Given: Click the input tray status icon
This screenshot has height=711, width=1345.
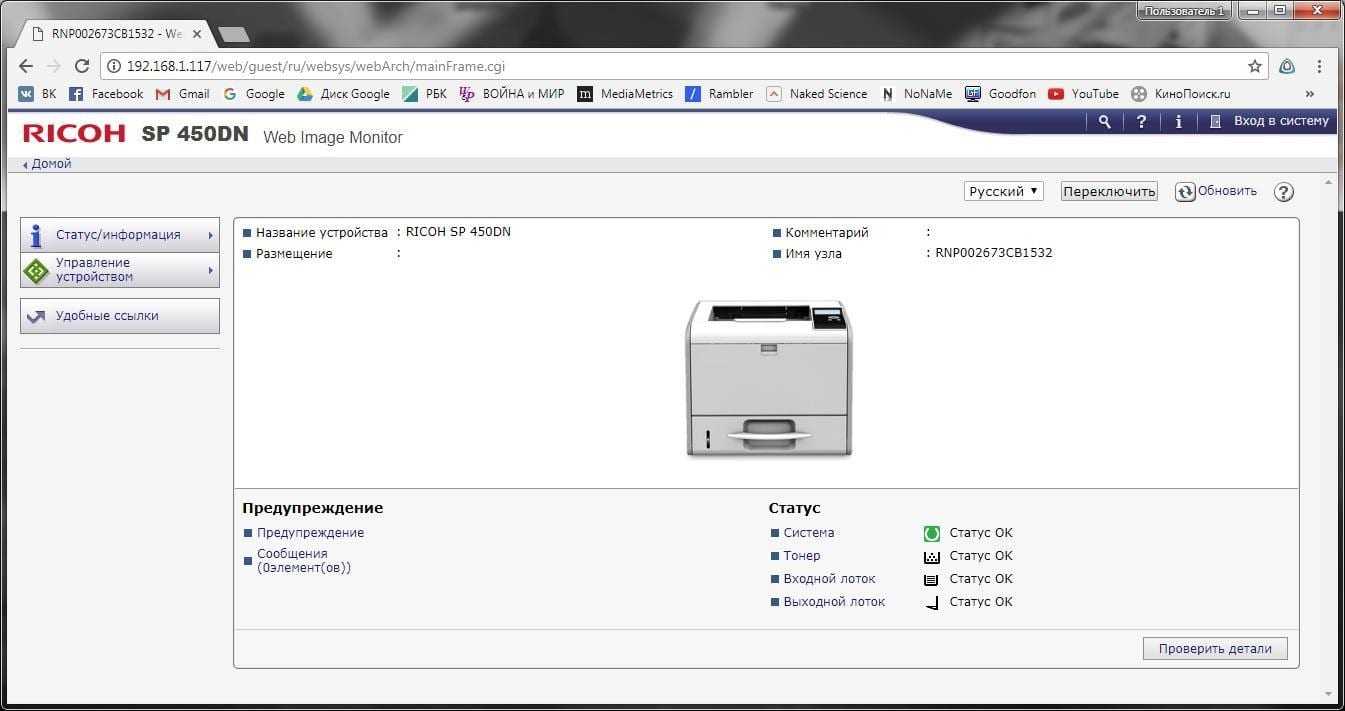Looking at the screenshot, I should click(932, 580).
